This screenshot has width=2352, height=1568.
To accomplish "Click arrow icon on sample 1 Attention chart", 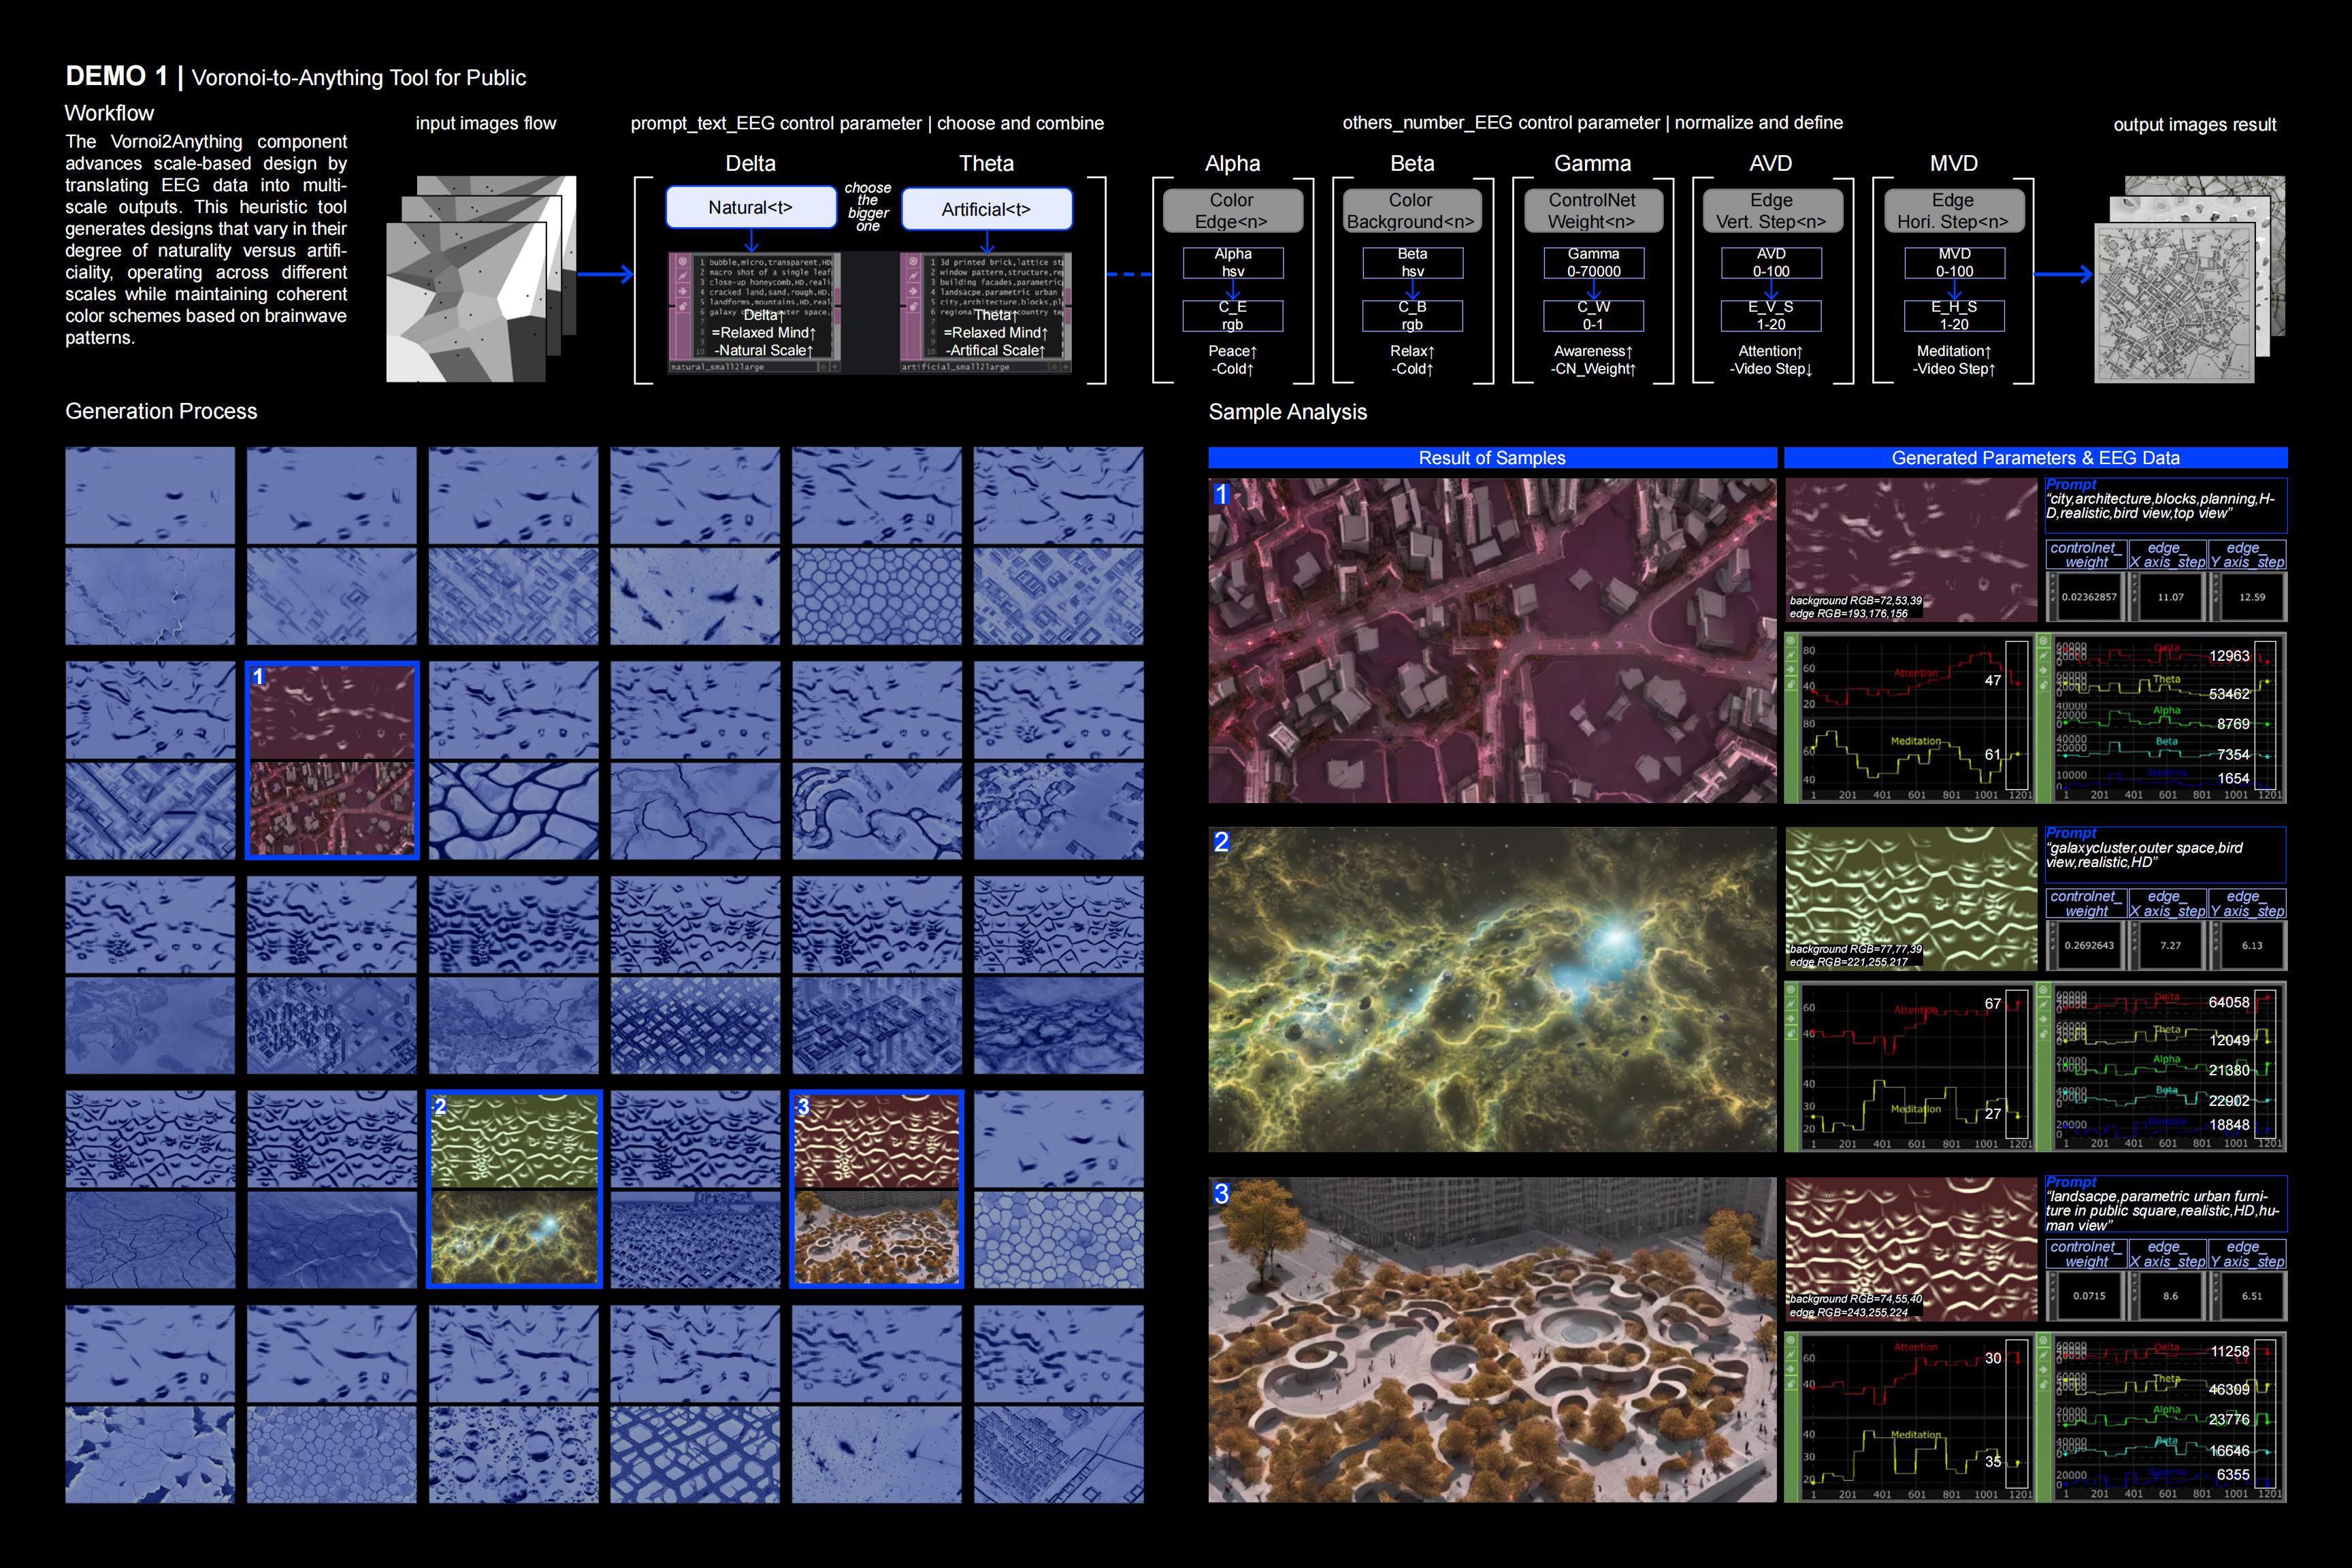I will [1791, 670].
